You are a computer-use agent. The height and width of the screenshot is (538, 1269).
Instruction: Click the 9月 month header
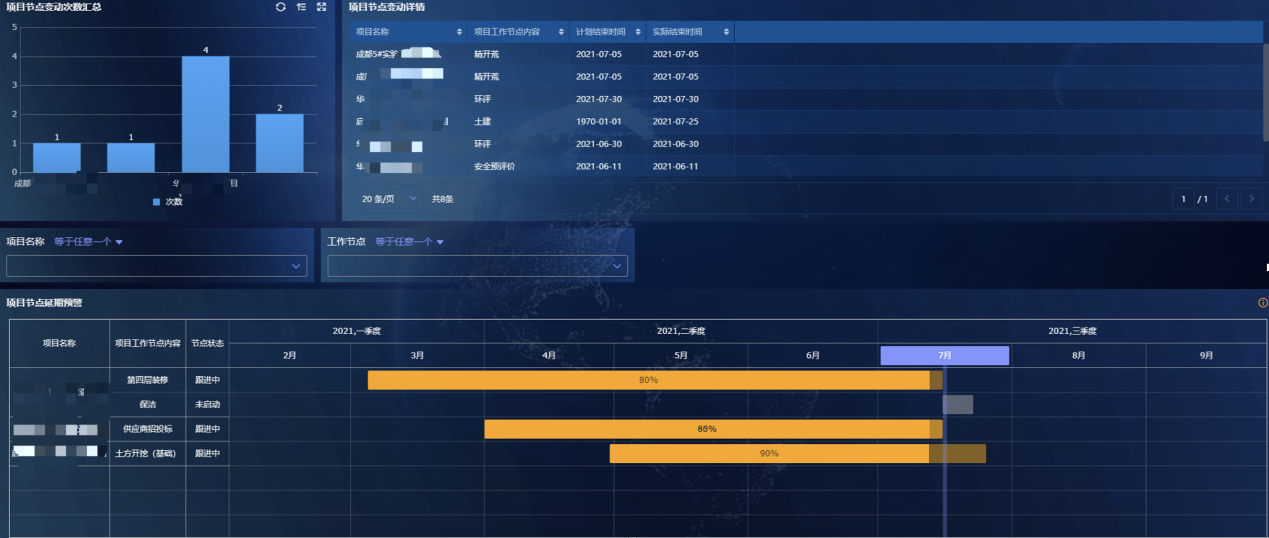1206,355
